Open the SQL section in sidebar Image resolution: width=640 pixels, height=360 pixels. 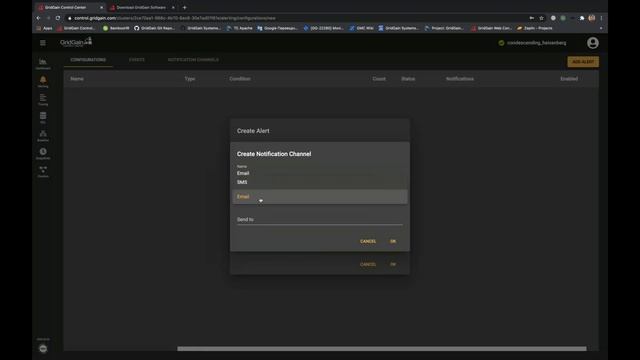(x=43, y=118)
